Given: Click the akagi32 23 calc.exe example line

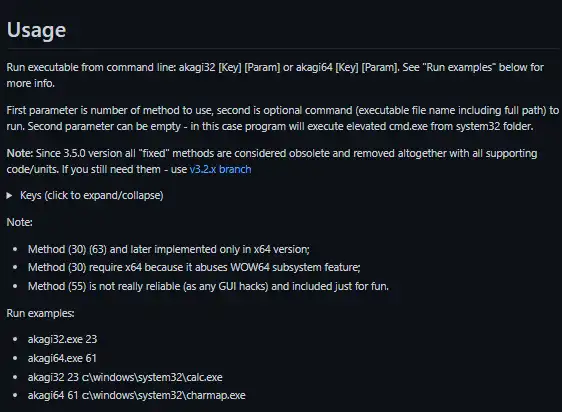Looking at the screenshot, I should (125, 377).
